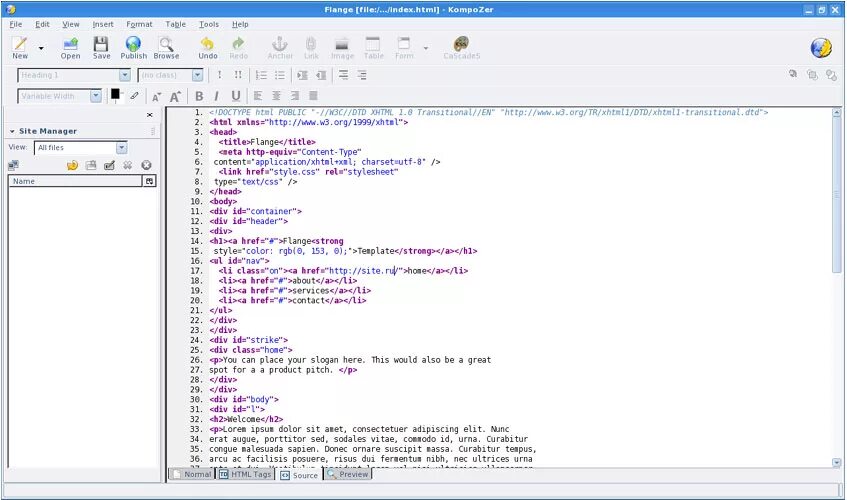The image size is (847, 500).
Task: Switch to Normal view tab
Action: click(192, 474)
